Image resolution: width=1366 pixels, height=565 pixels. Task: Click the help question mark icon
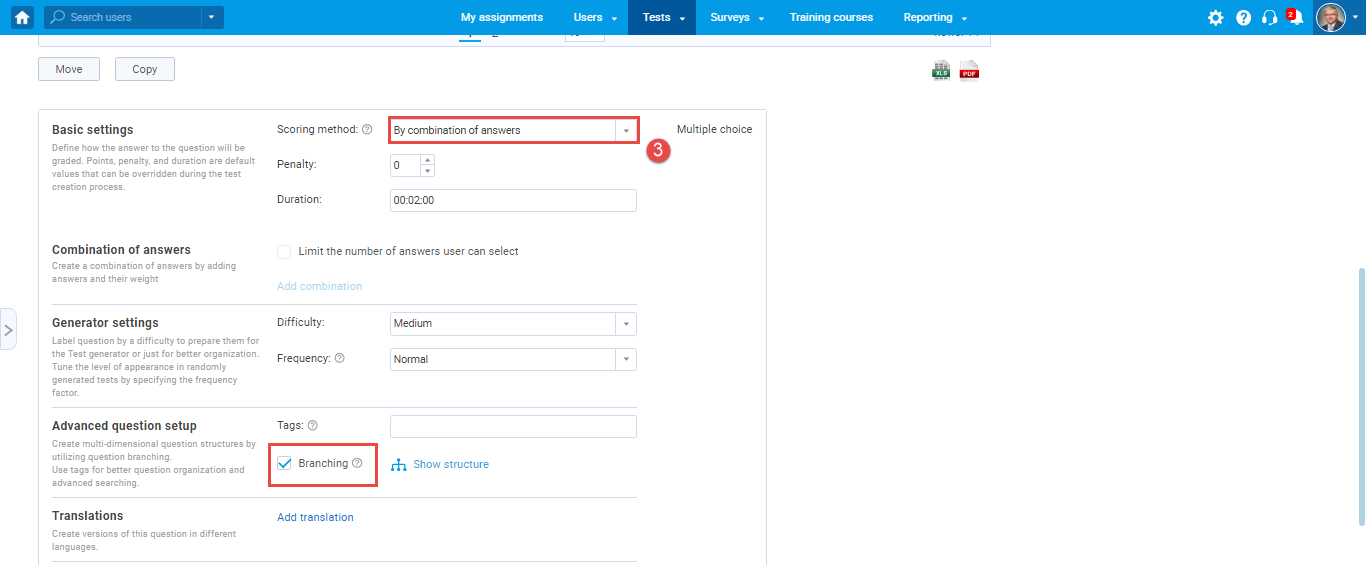1243,18
